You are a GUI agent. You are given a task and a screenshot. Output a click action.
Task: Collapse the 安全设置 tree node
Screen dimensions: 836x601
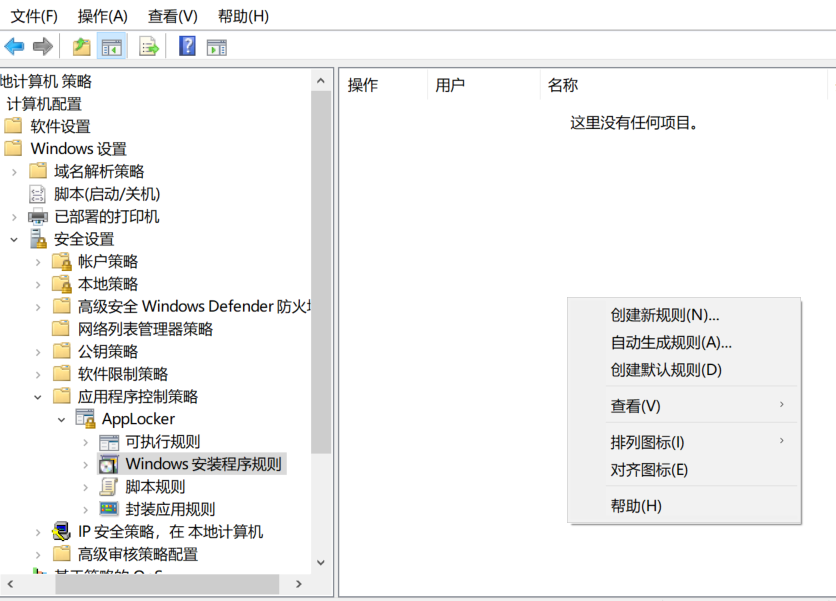[14, 239]
